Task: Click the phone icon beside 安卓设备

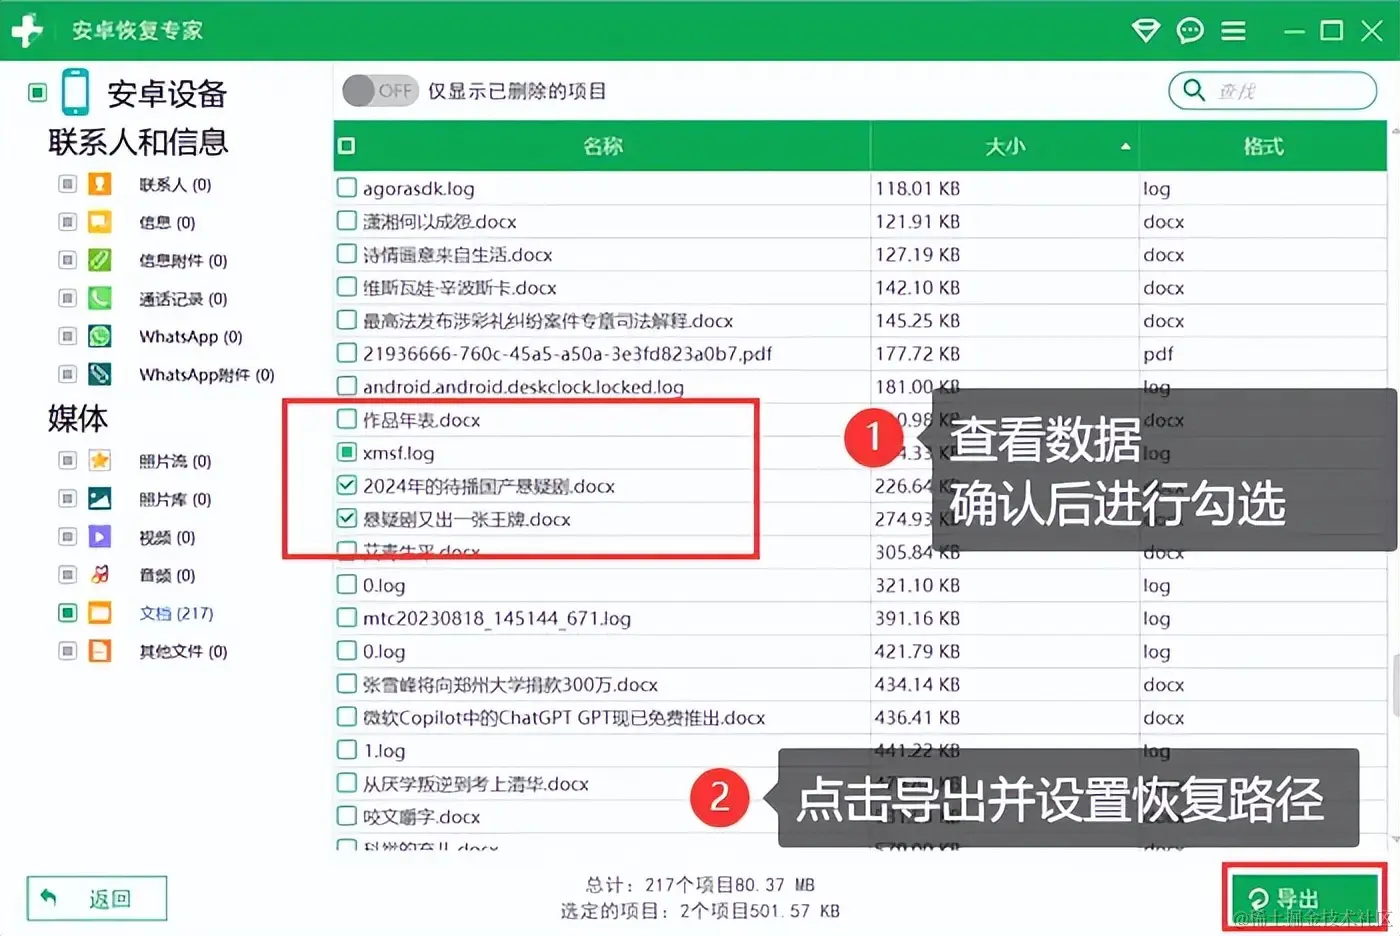Action: (75, 92)
